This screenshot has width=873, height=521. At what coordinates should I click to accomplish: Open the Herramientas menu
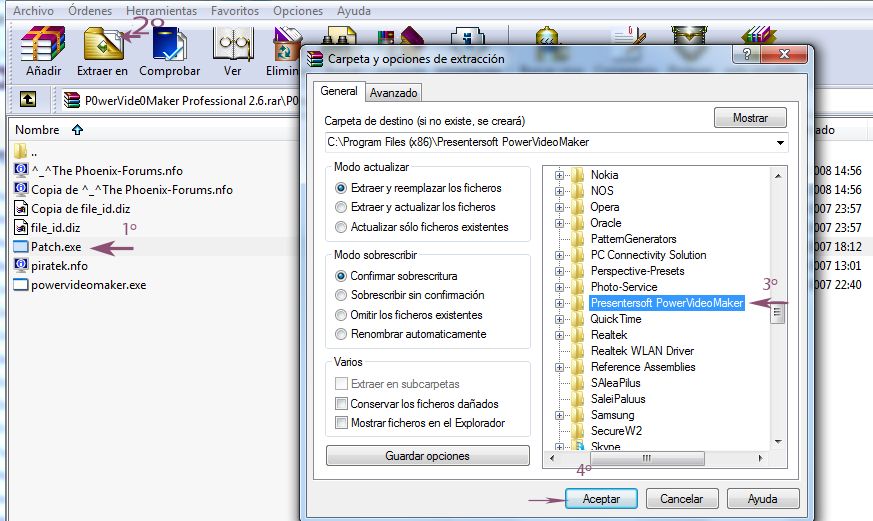161,11
